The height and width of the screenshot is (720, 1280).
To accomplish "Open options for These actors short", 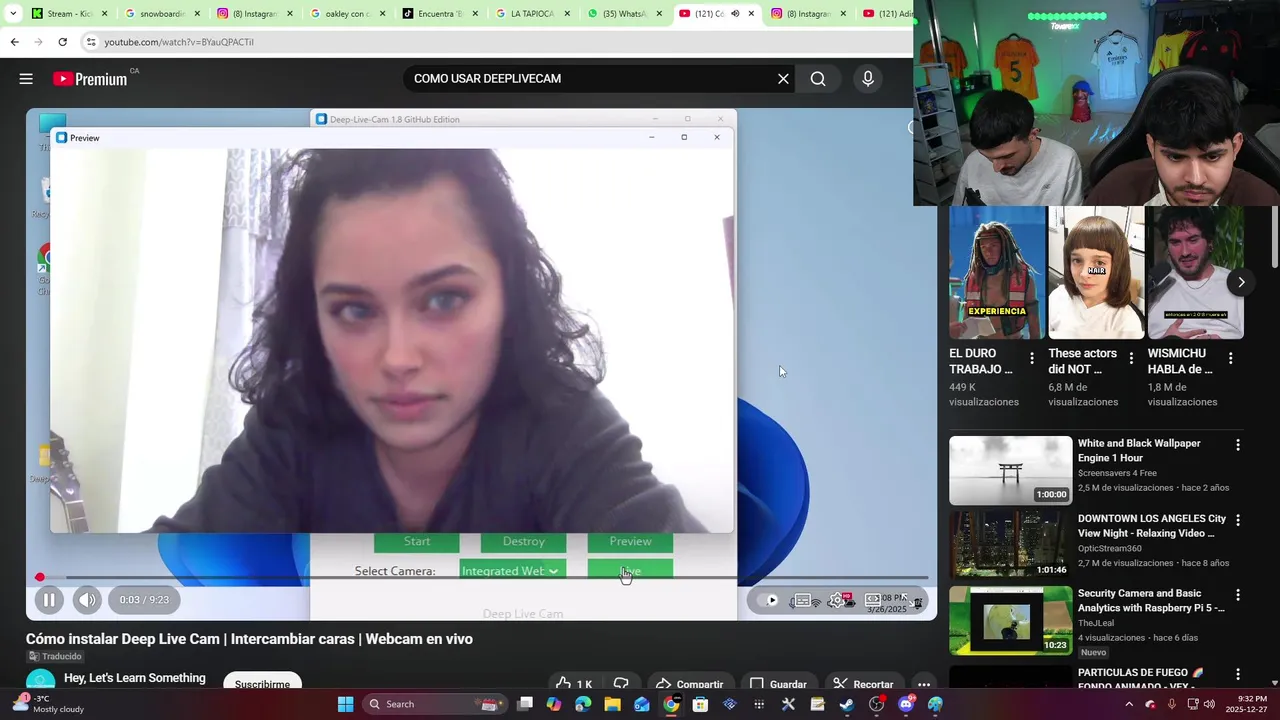I will 1131,358.
